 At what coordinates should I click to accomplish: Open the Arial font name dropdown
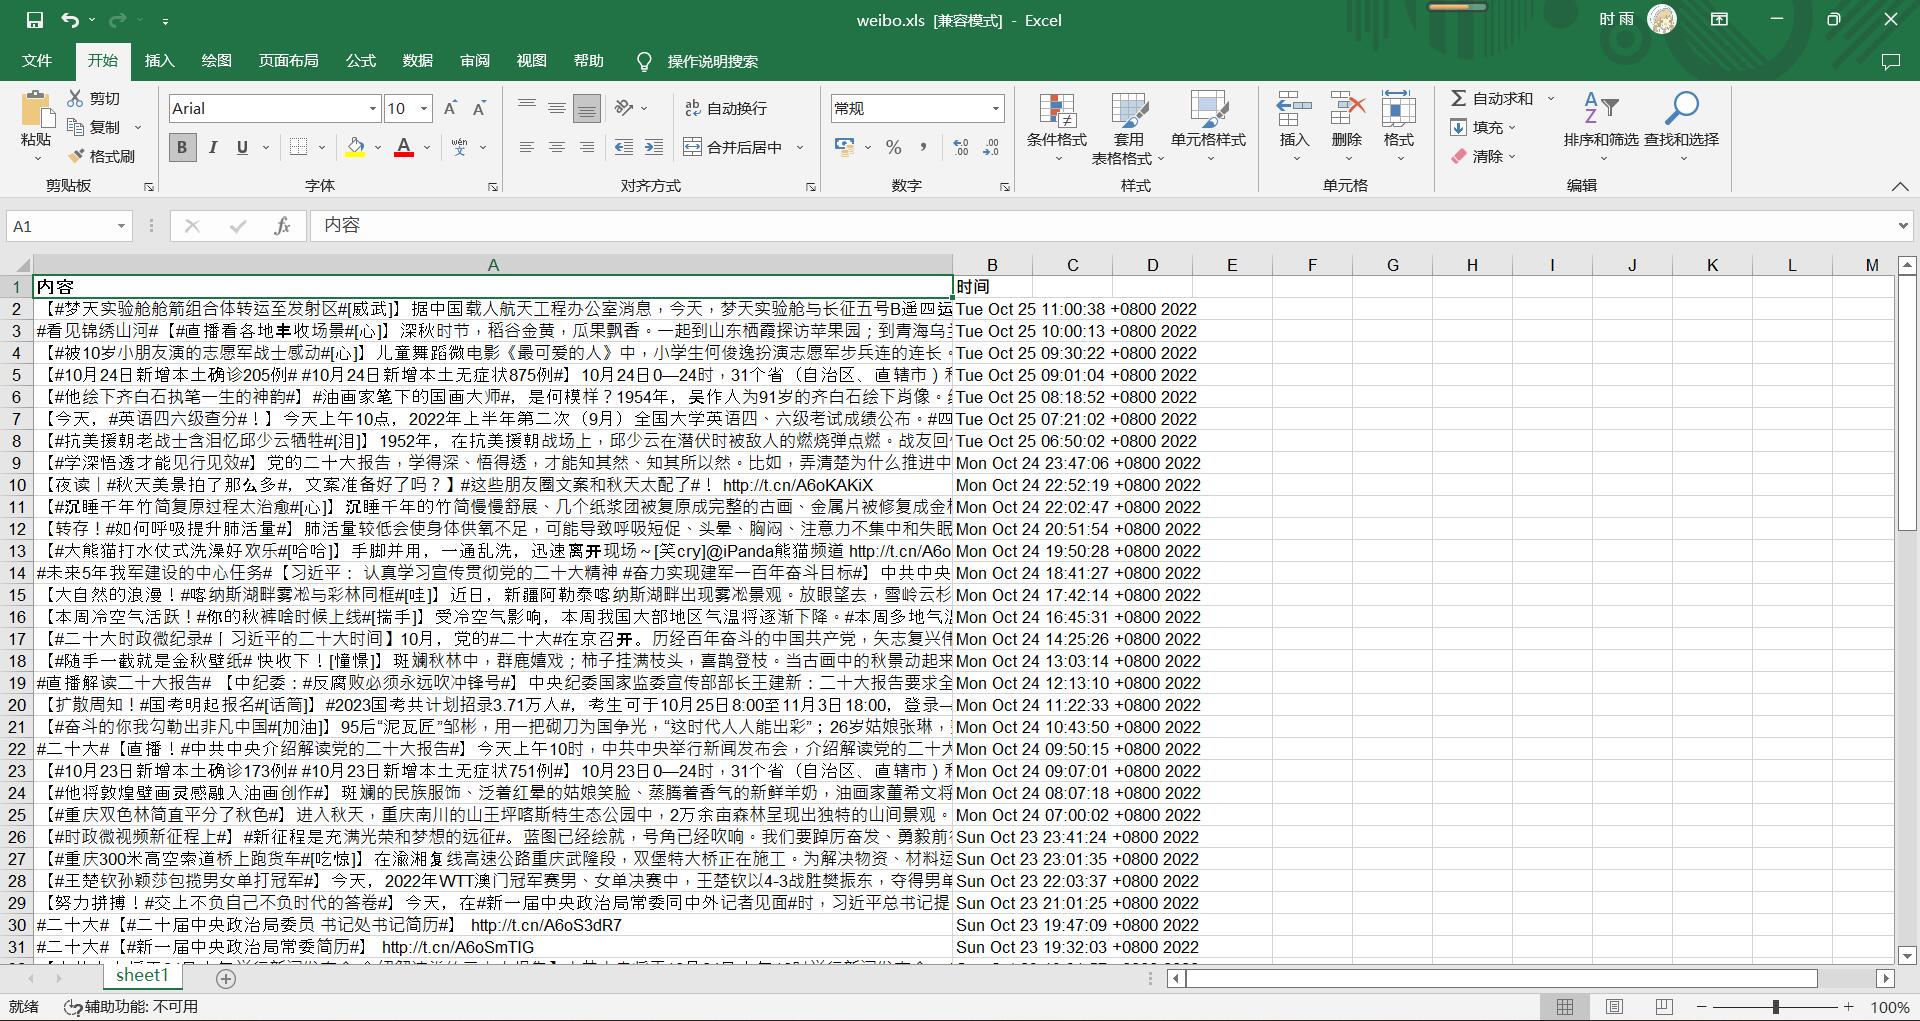372,108
